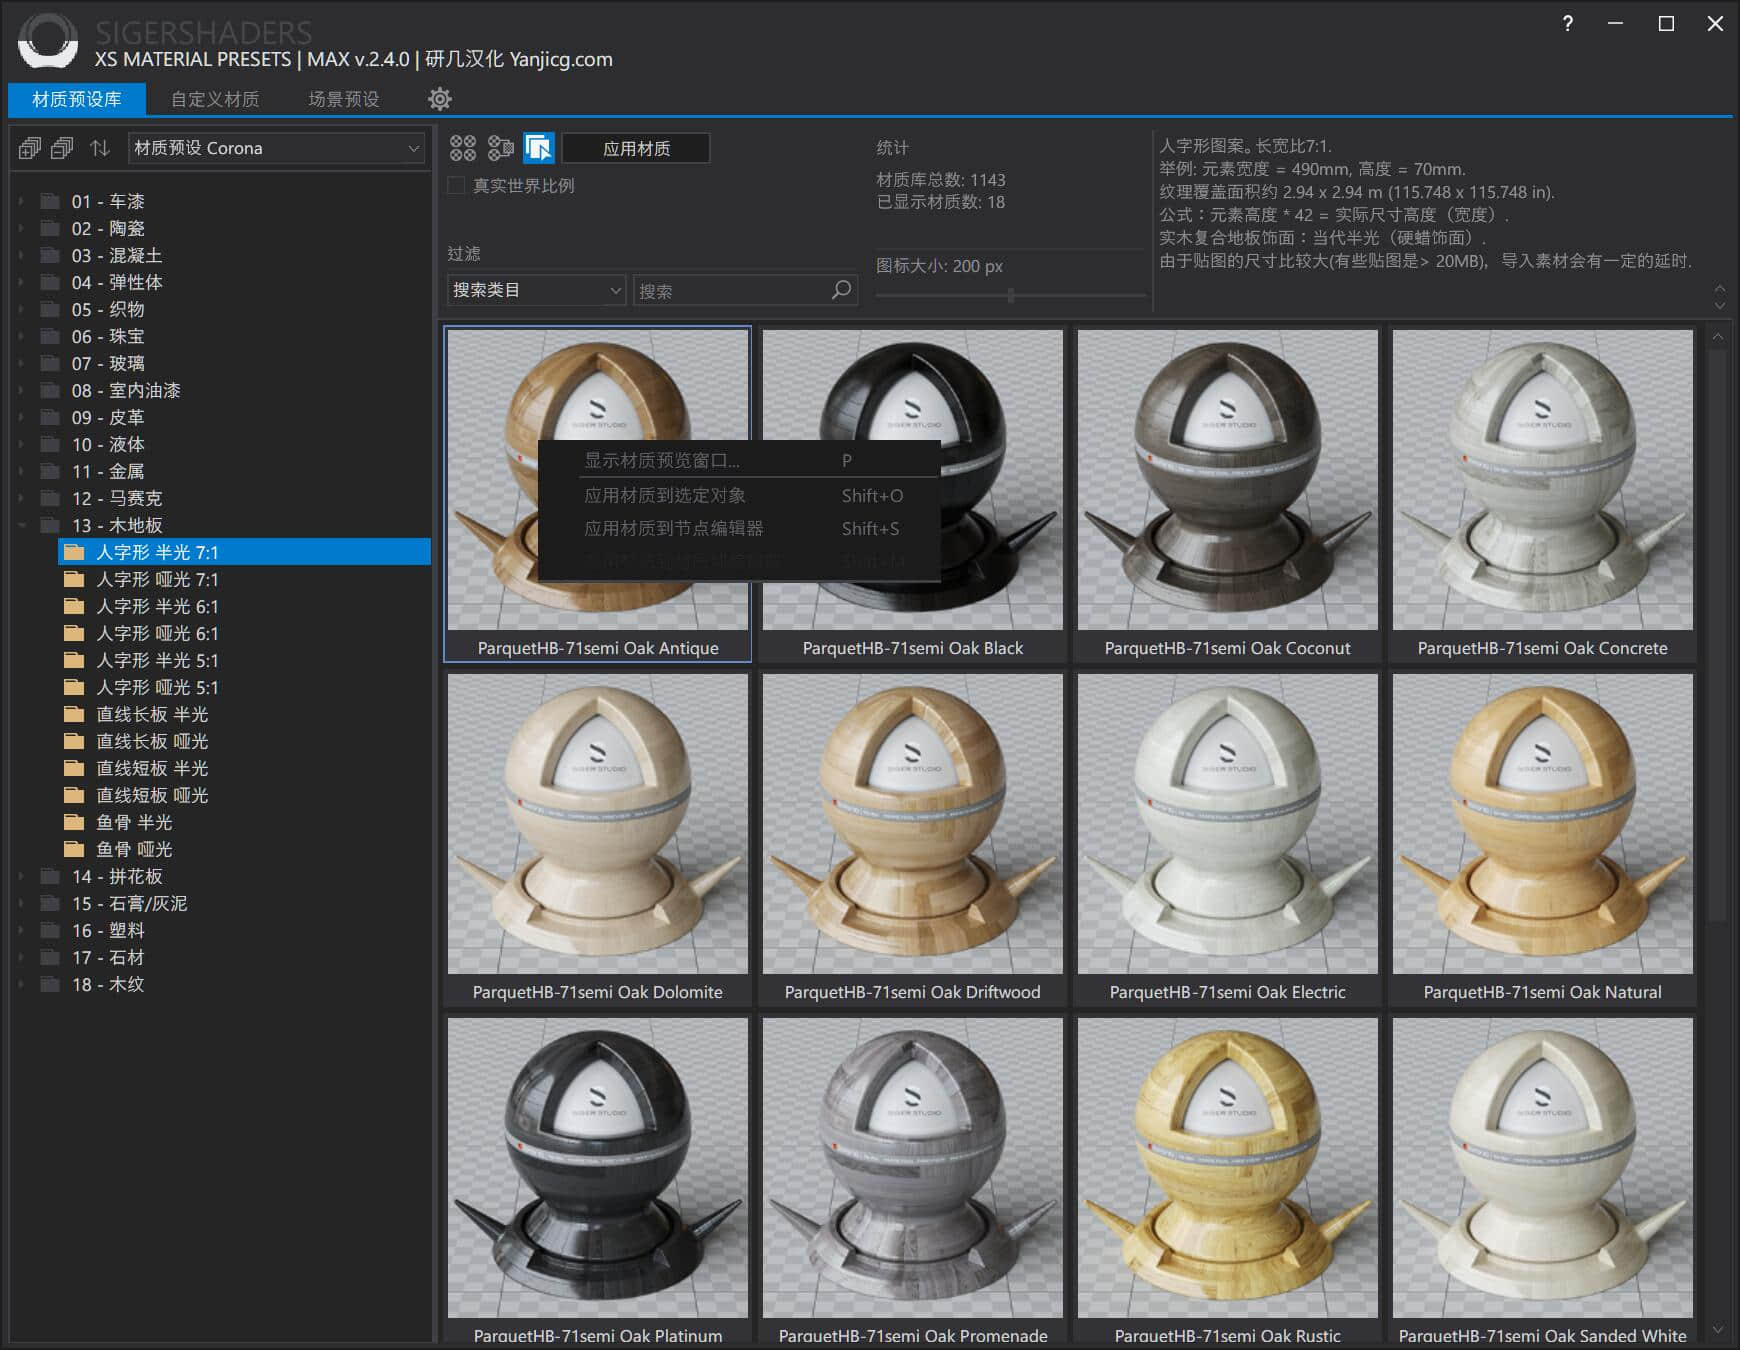Click the four-sphere thumbnail grid icon

coord(463,148)
